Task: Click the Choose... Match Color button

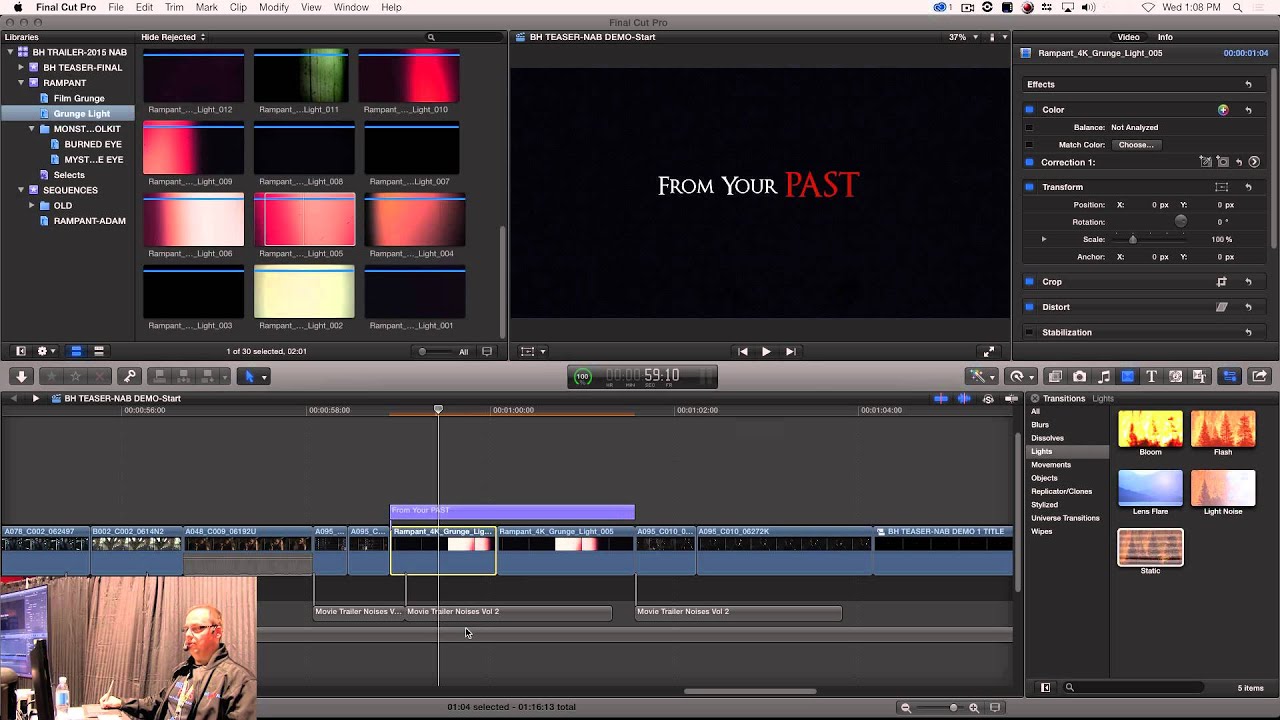Action: (1136, 145)
